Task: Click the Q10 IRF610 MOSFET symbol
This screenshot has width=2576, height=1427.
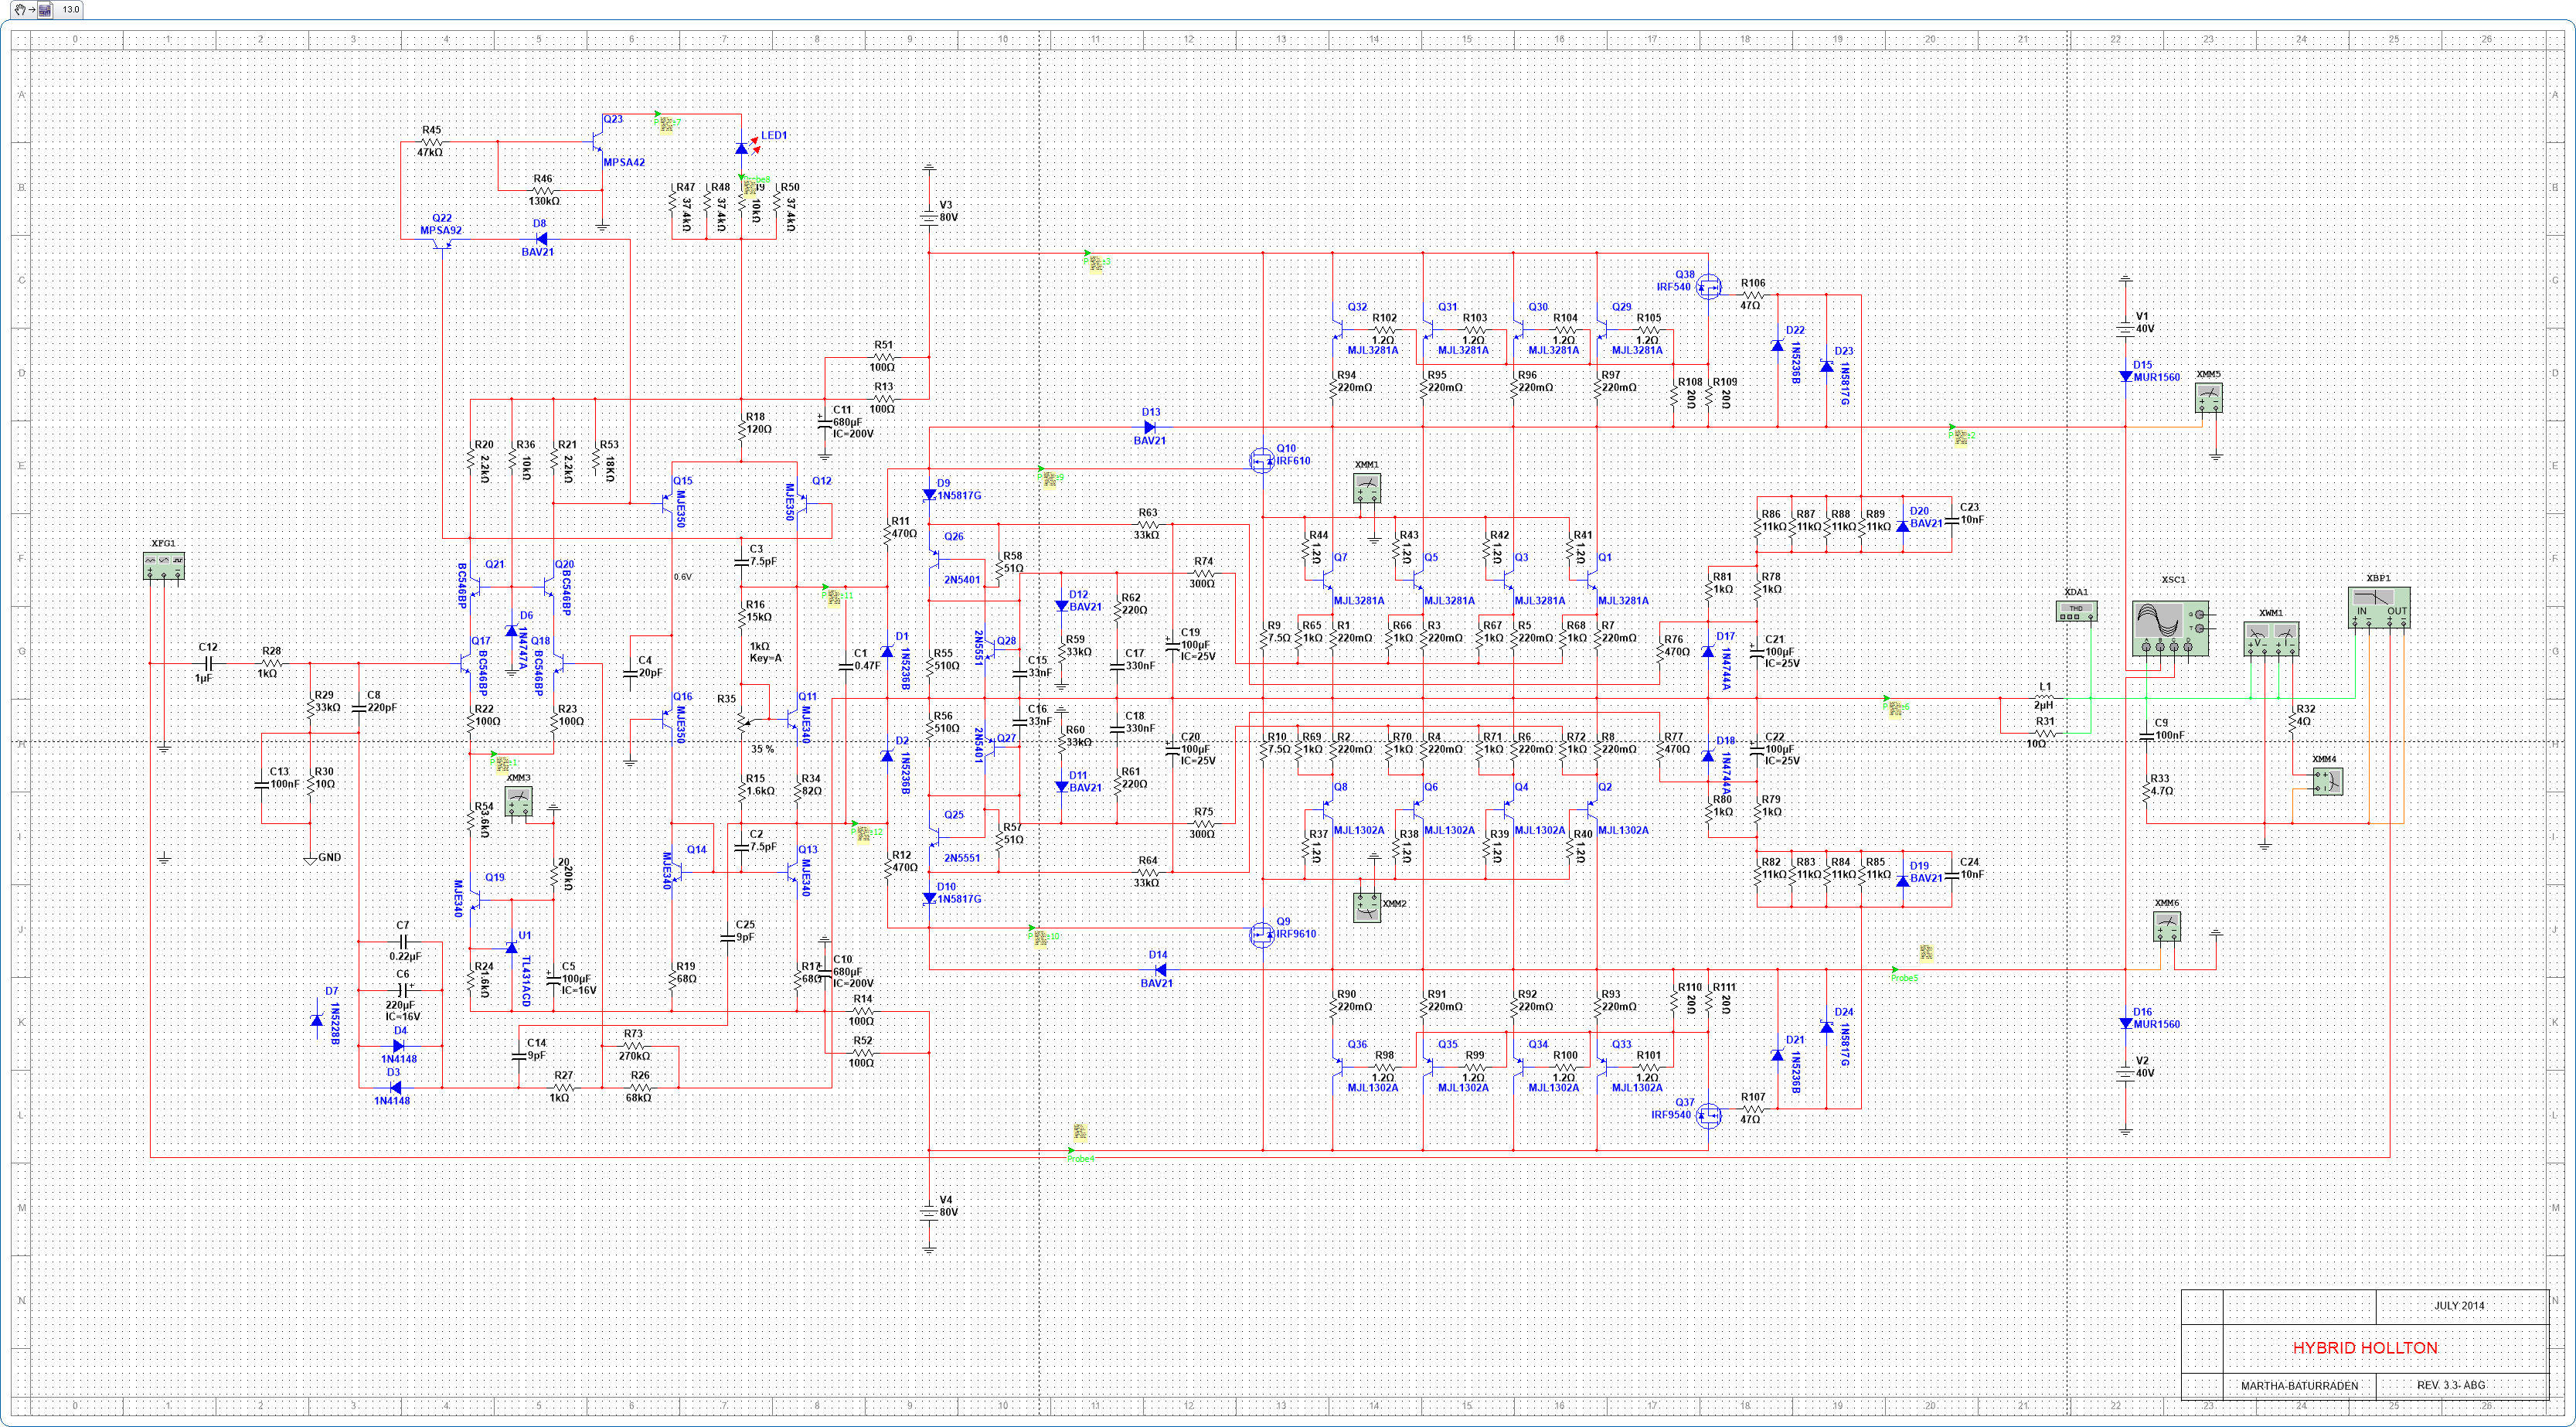Action: pyautogui.click(x=1261, y=460)
